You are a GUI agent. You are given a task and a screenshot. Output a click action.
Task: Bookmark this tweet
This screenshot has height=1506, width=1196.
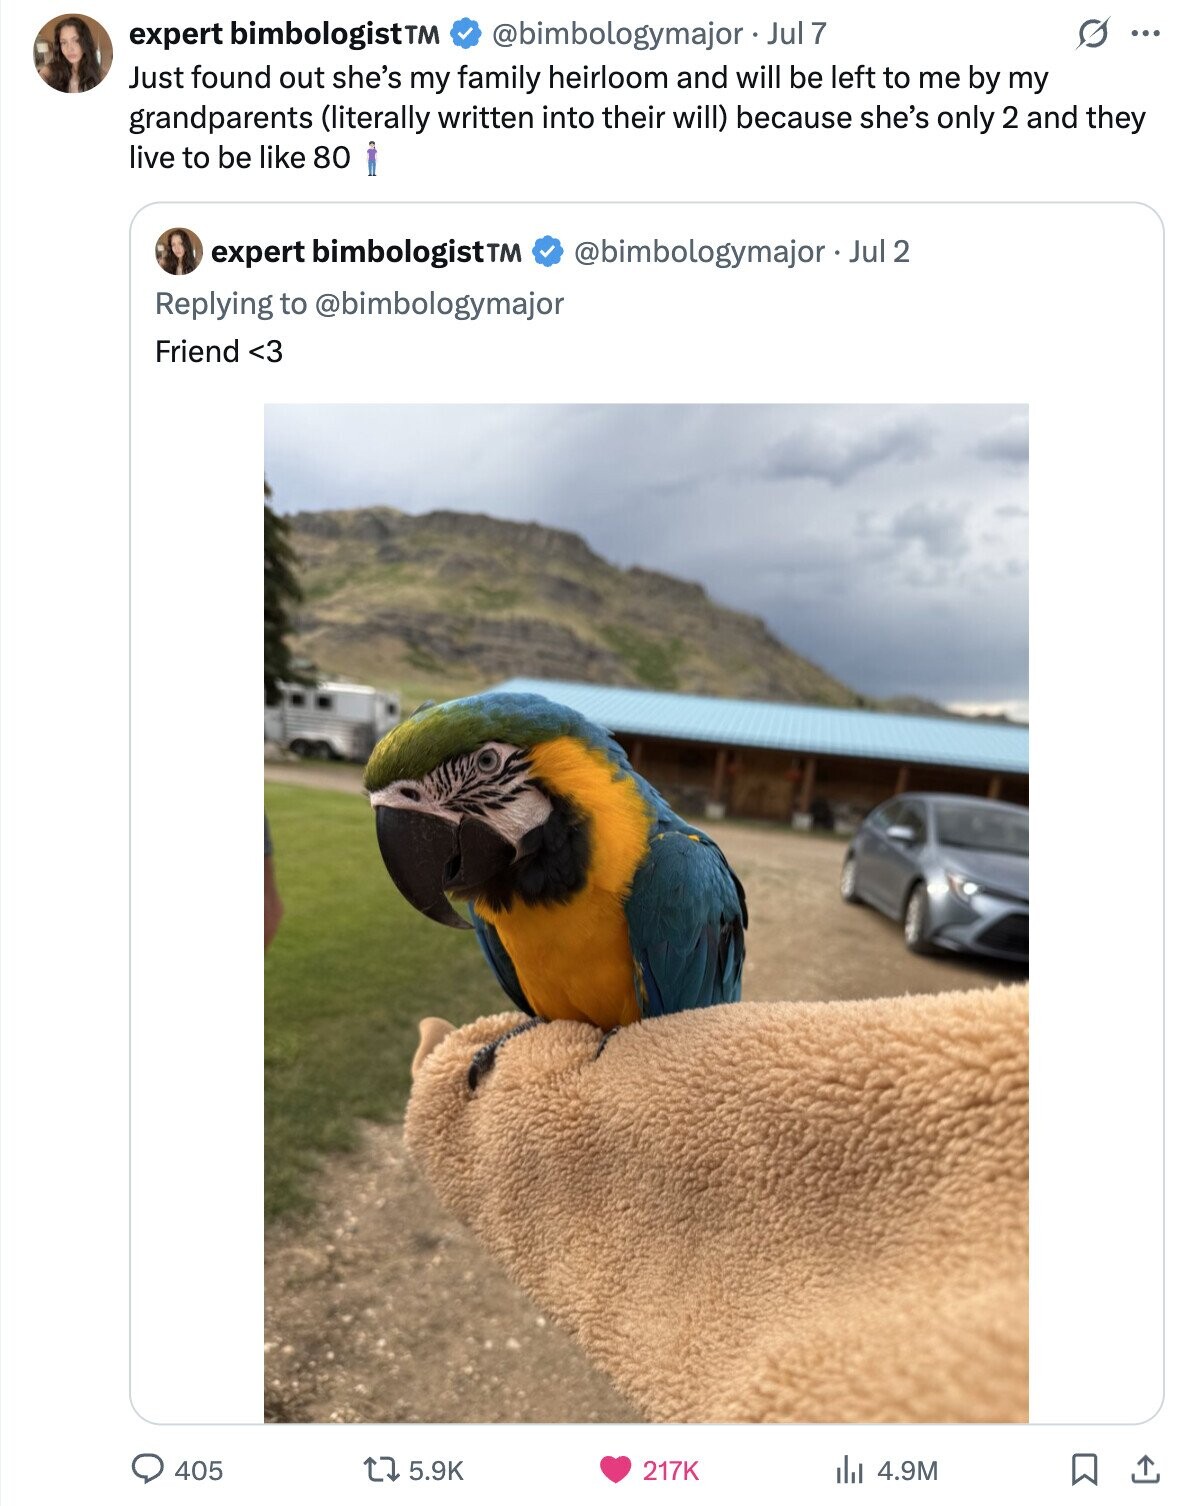[x=1083, y=1469]
